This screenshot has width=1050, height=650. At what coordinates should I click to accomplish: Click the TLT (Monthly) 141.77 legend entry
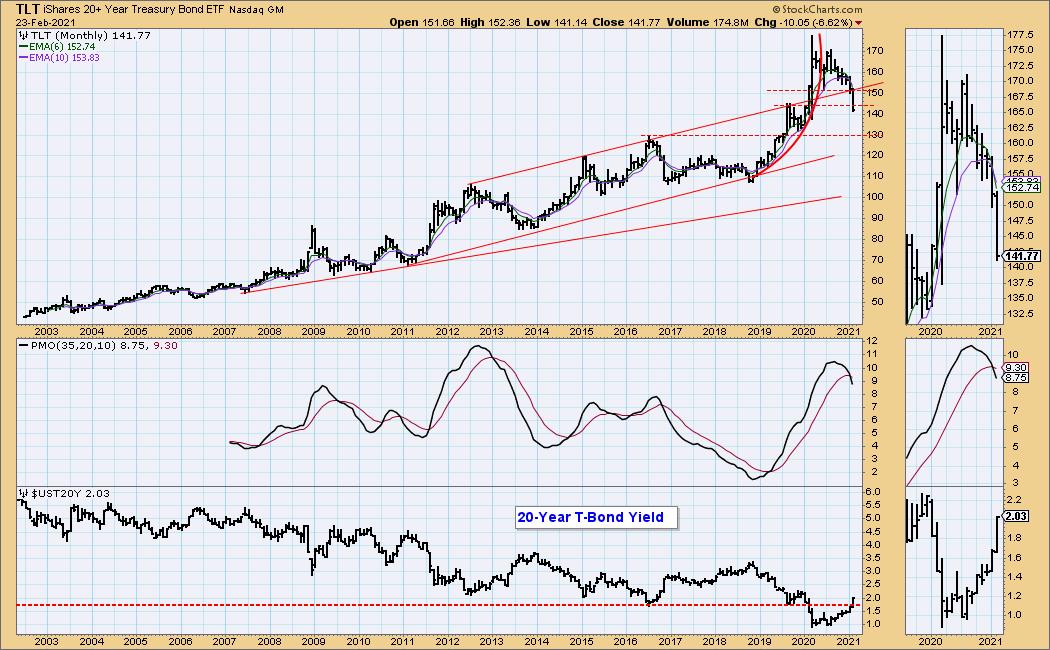(x=91, y=35)
